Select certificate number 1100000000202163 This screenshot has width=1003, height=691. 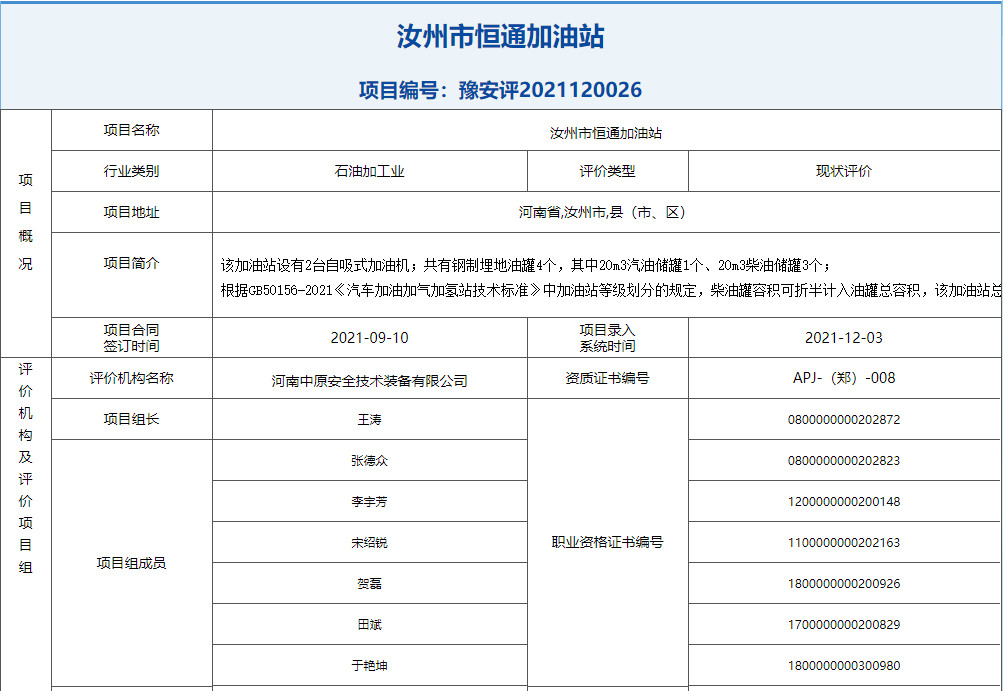pyautogui.click(x=844, y=543)
